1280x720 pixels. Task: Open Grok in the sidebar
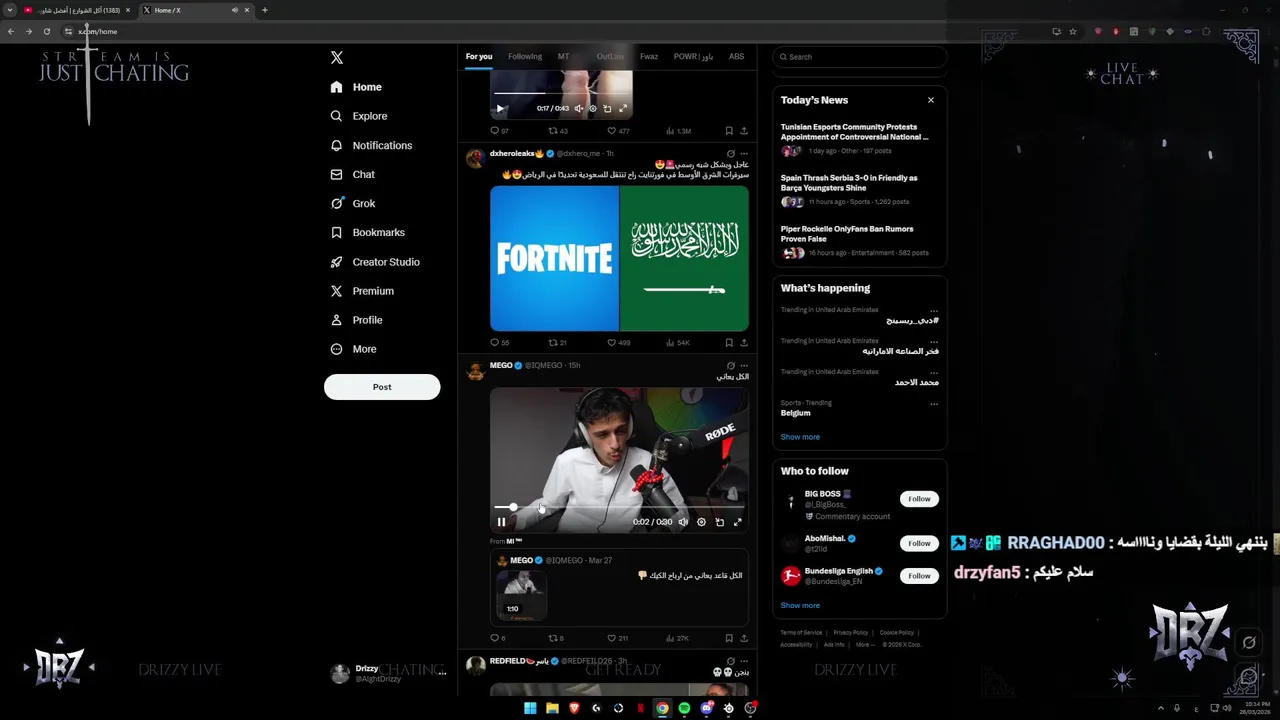coord(353,203)
